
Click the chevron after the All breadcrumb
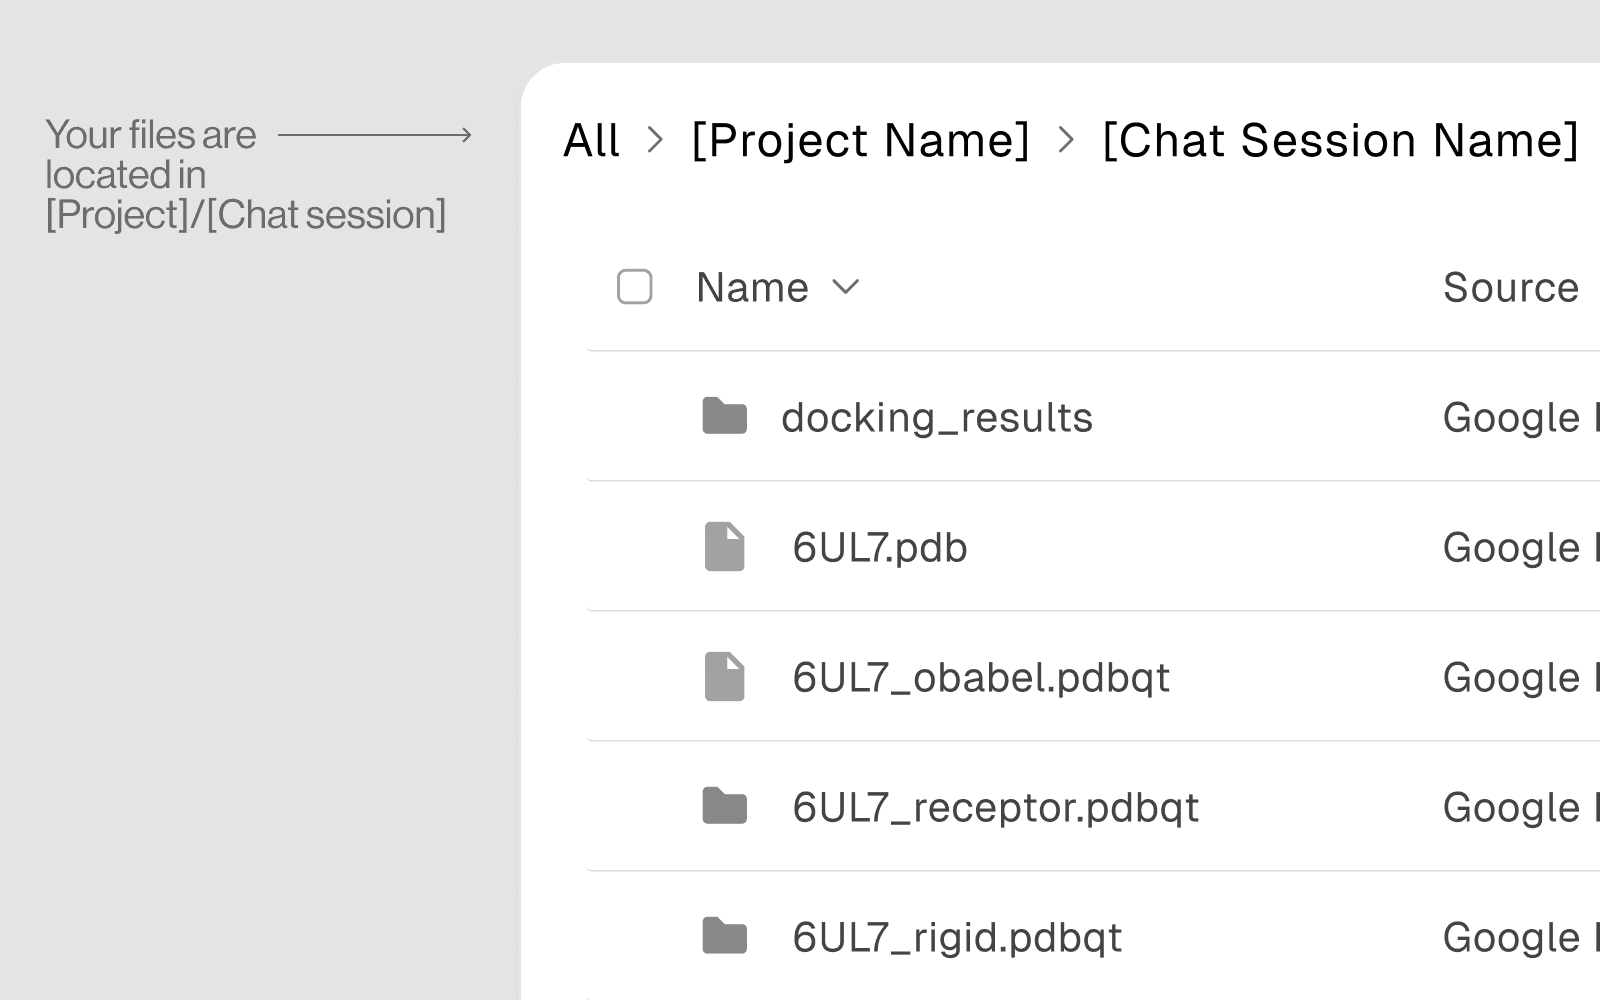655,140
